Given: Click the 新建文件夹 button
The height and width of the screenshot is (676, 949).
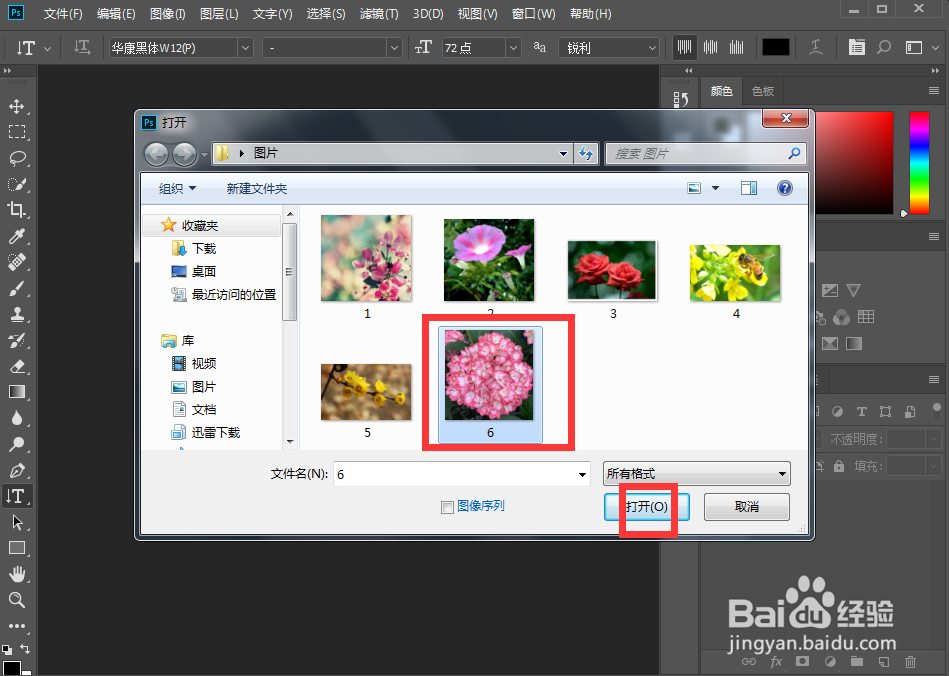Looking at the screenshot, I should pyautogui.click(x=257, y=189).
